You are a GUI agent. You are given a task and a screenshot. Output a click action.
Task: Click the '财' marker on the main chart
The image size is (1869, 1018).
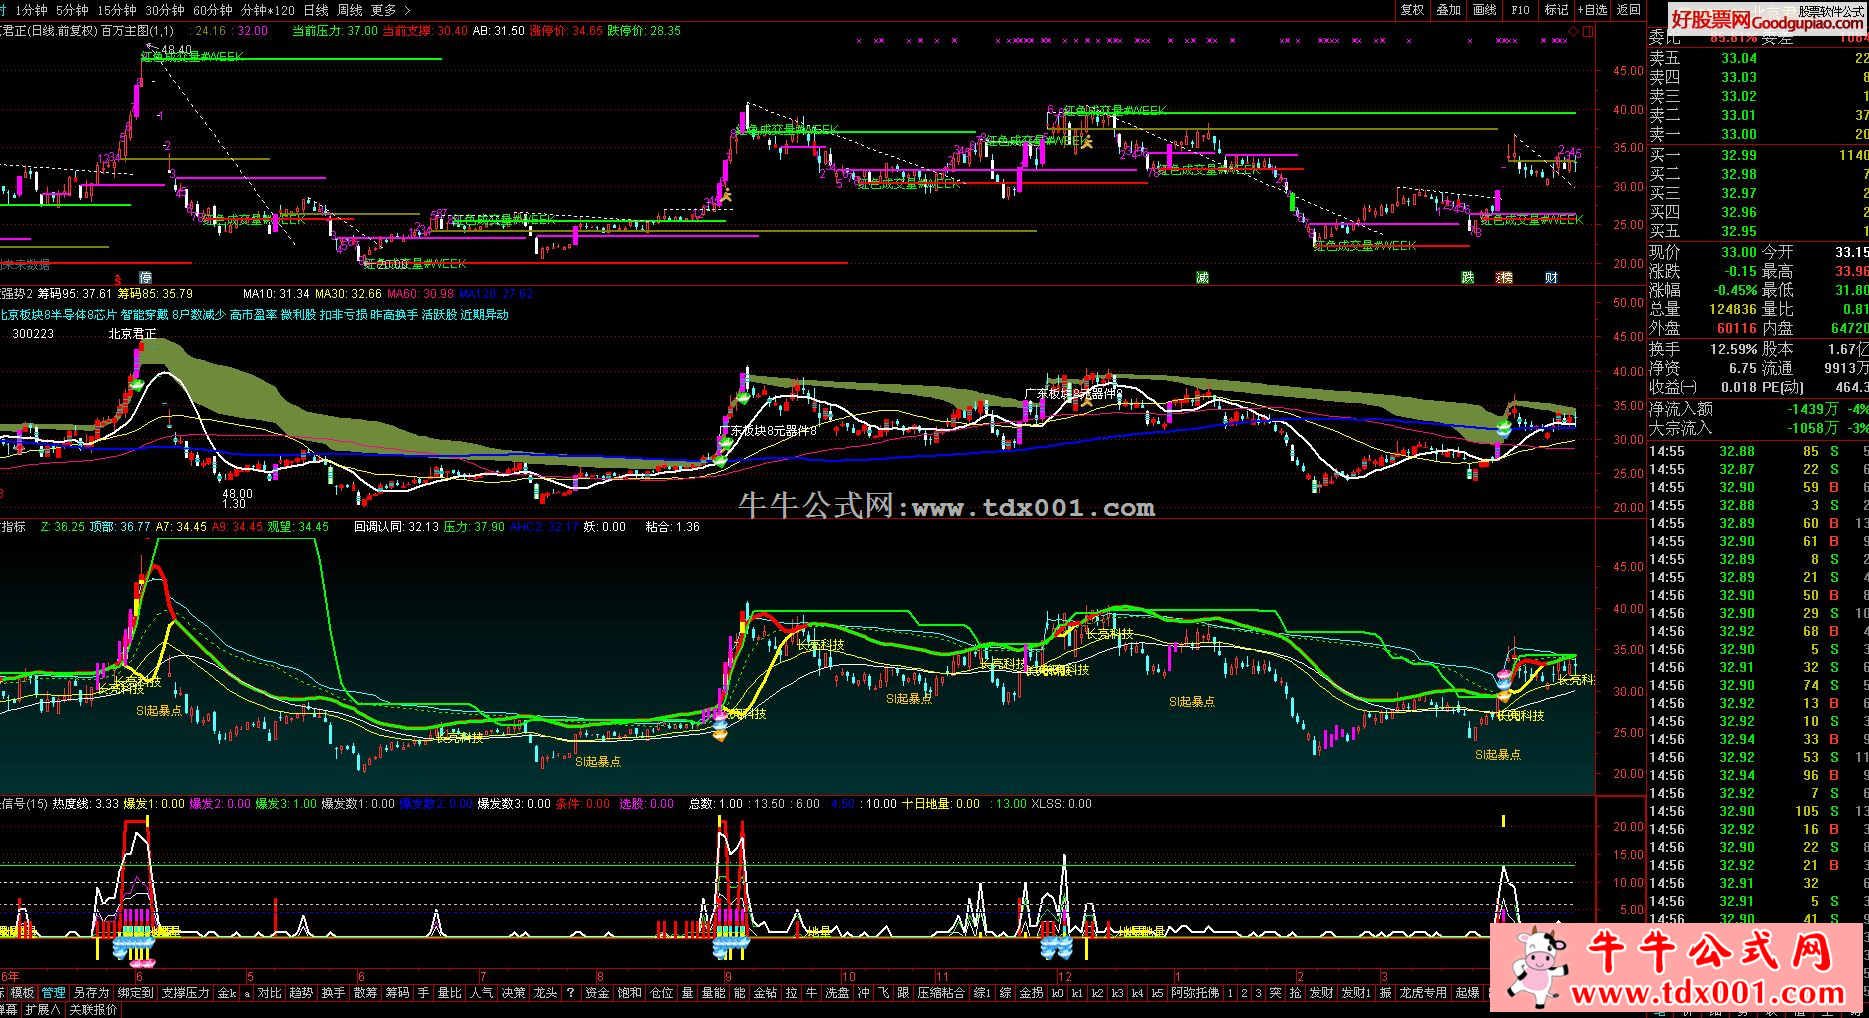tap(1551, 277)
